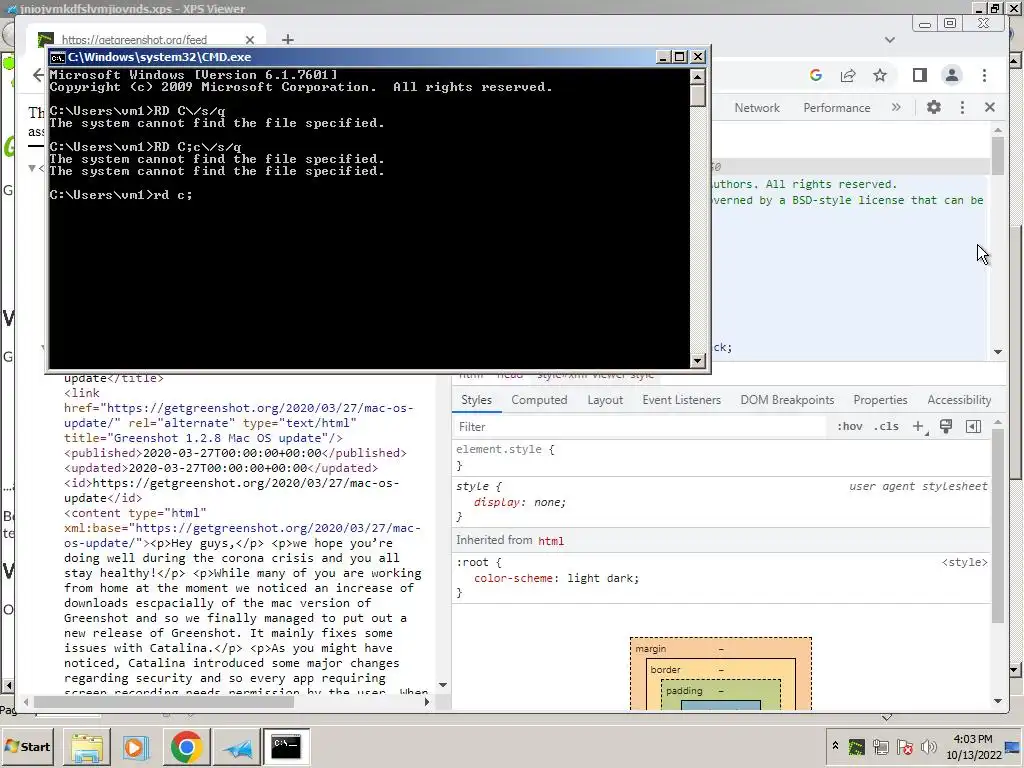1024x768 pixels.
Task: Click the display: none property value
Action: tap(550, 502)
